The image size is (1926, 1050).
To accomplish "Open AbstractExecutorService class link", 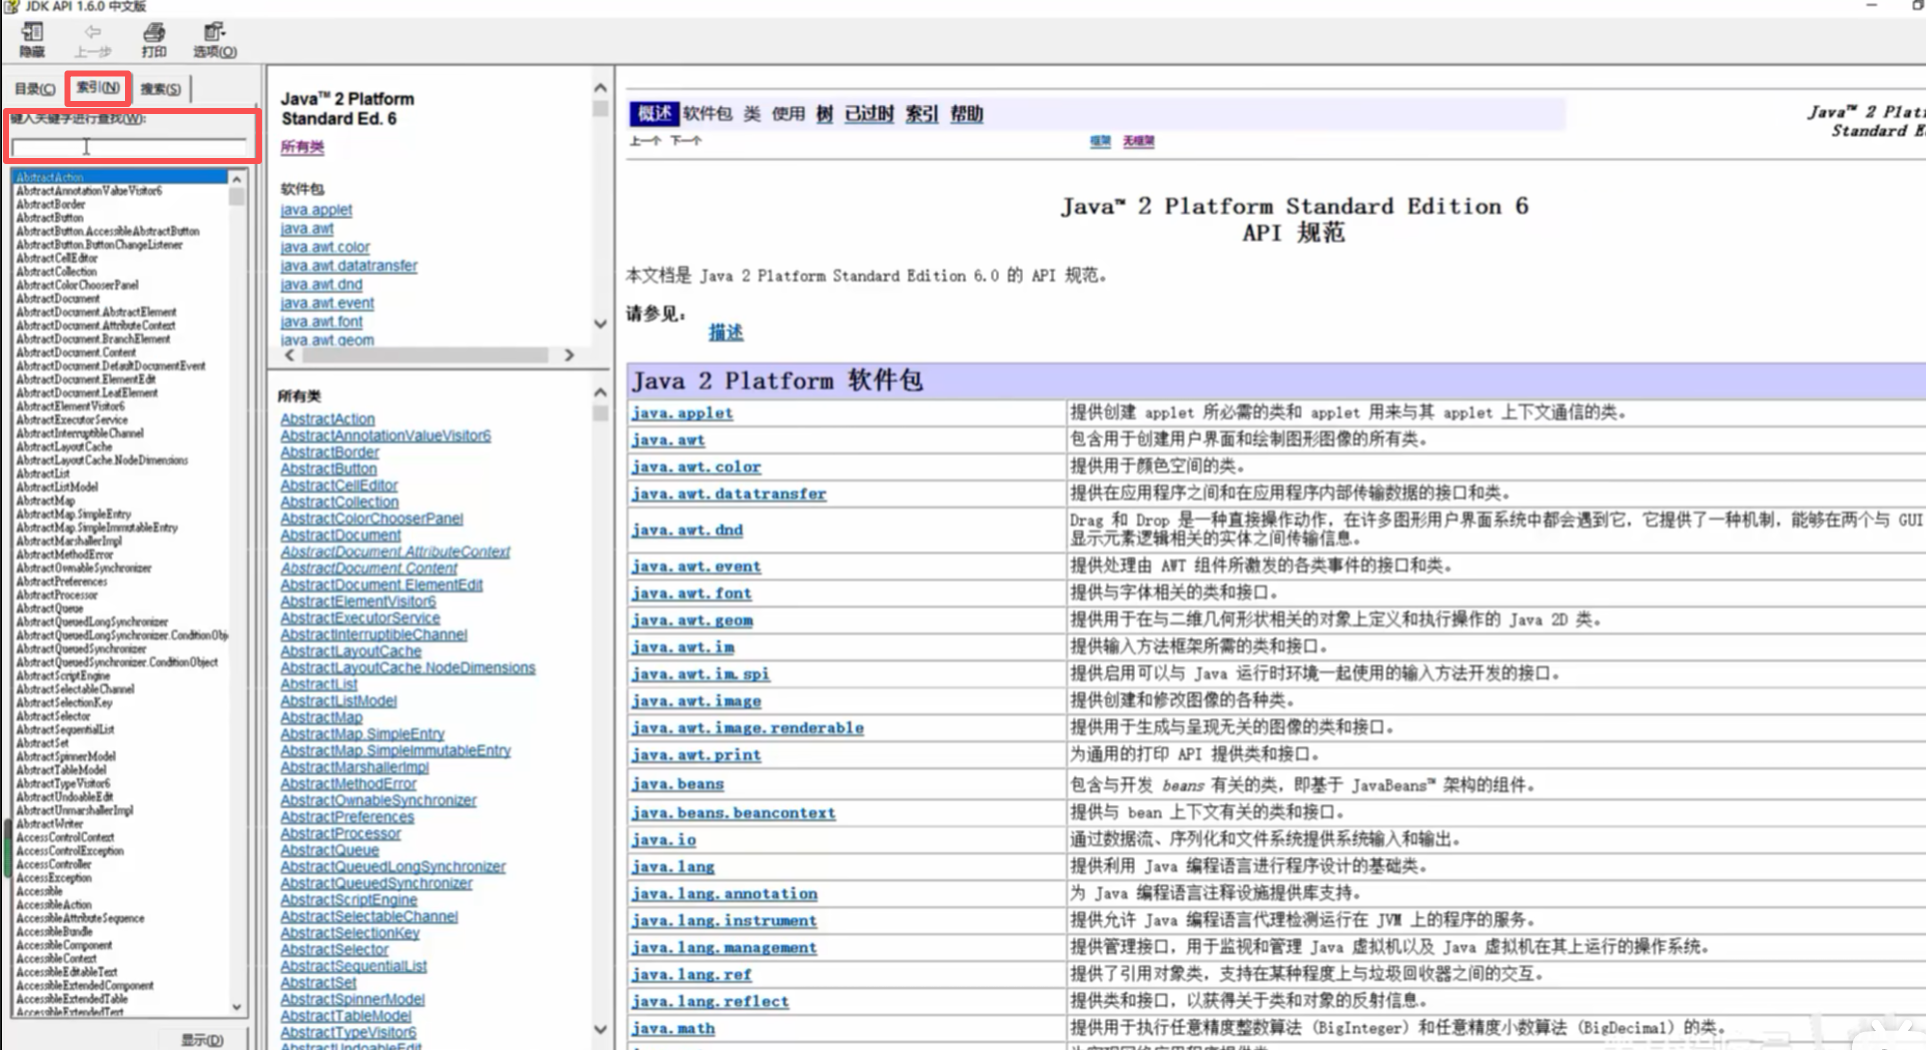I will [360, 618].
